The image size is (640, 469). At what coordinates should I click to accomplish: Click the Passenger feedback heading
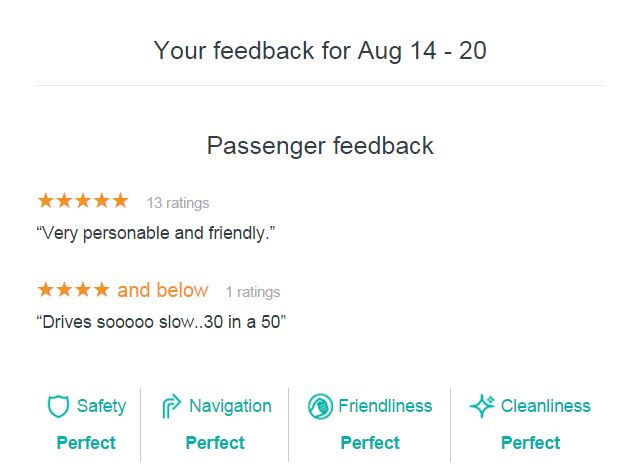(320, 146)
